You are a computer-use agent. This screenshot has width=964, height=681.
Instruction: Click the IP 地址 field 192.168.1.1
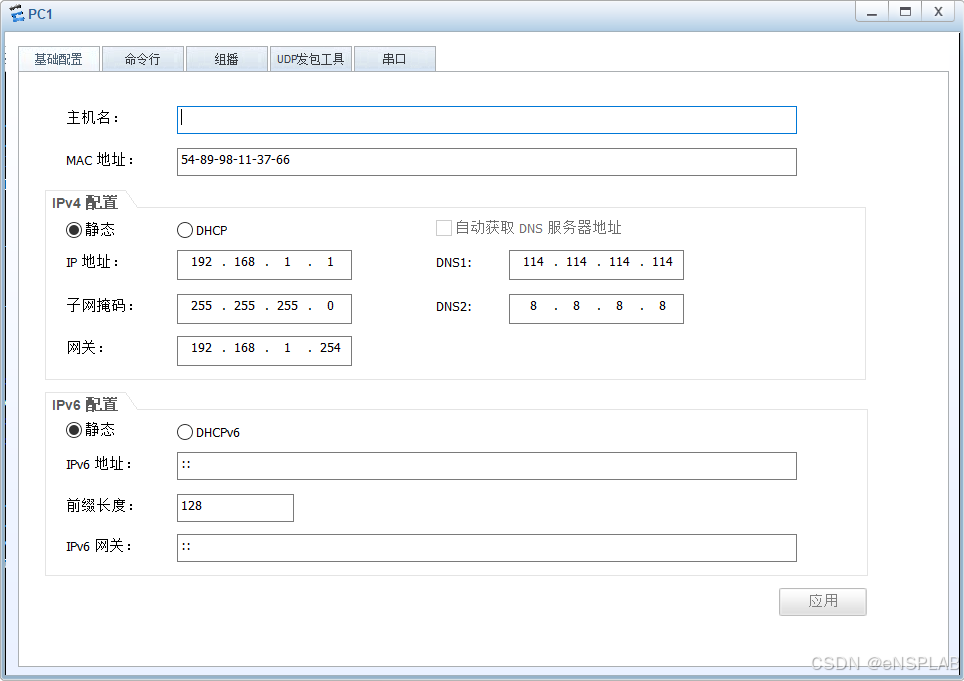point(264,265)
